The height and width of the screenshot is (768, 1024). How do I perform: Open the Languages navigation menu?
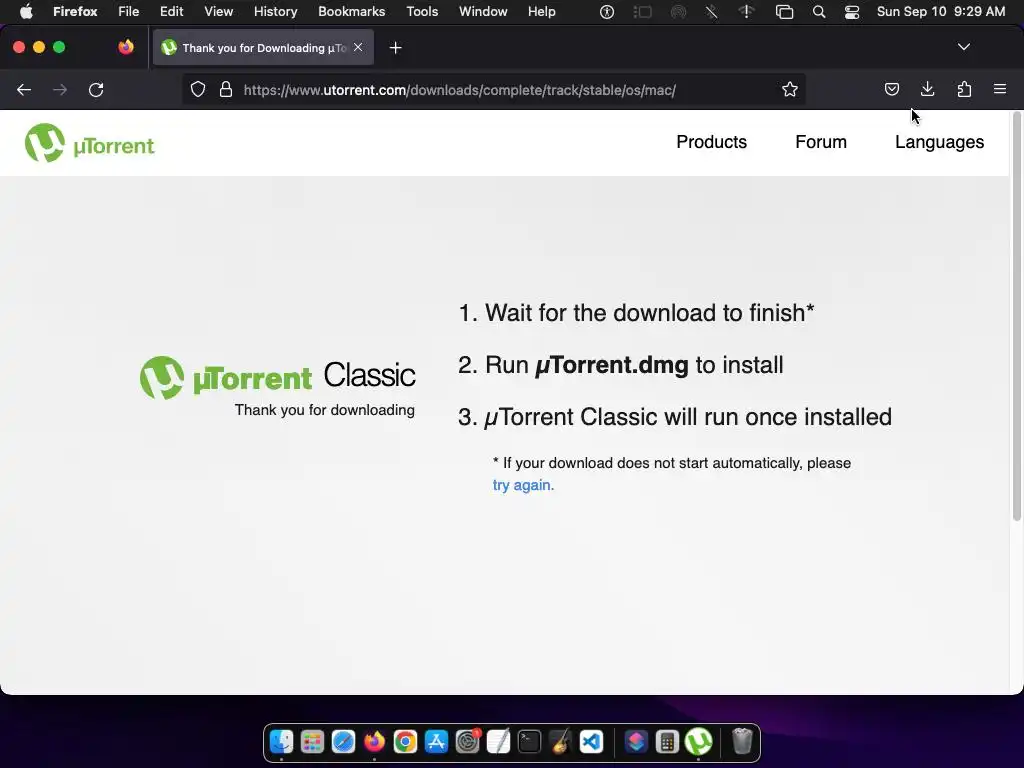pyautogui.click(x=939, y=142)
